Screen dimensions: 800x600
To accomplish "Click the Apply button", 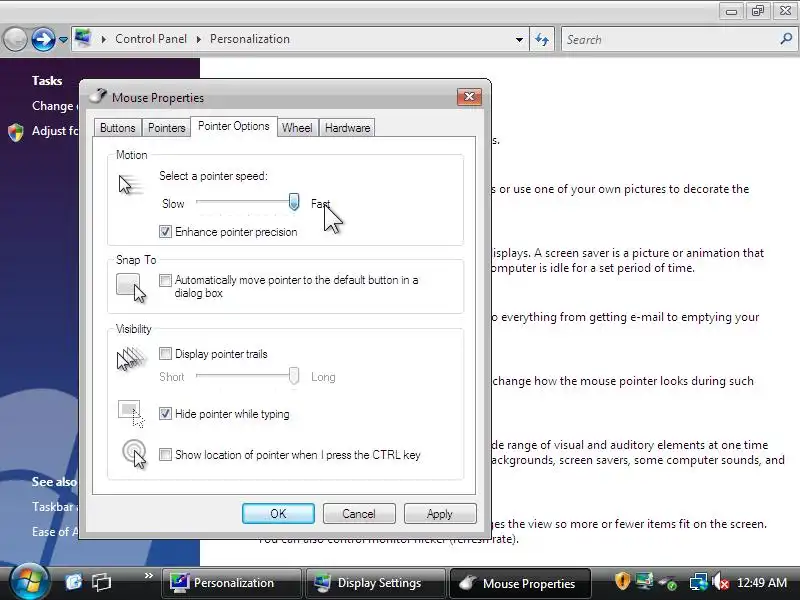I will [x=440, y=514].
